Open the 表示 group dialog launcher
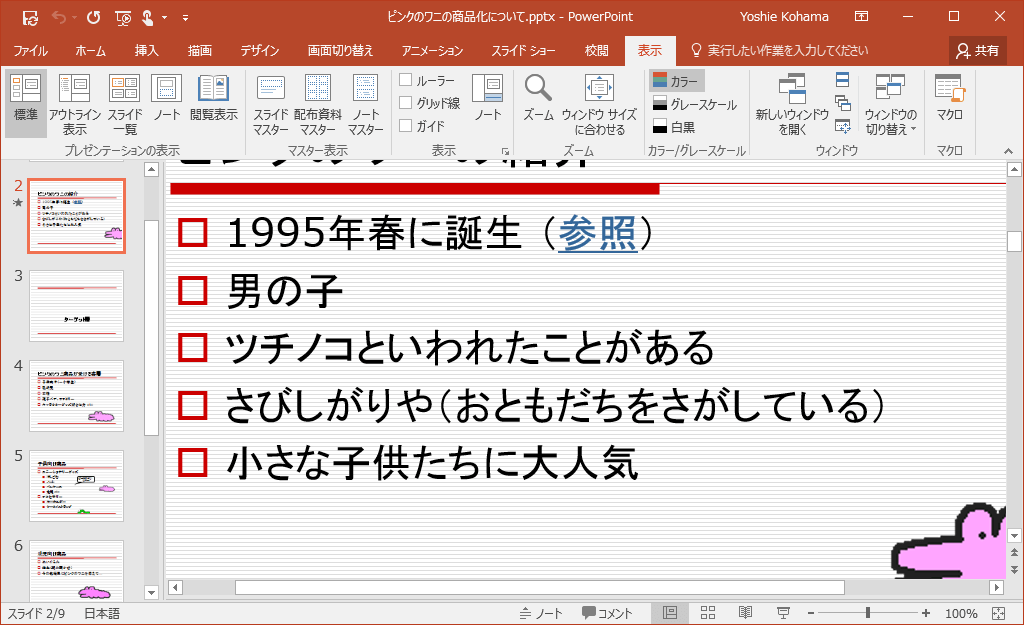Viewport: 1024px width, 625px height. tap(505, 152)
